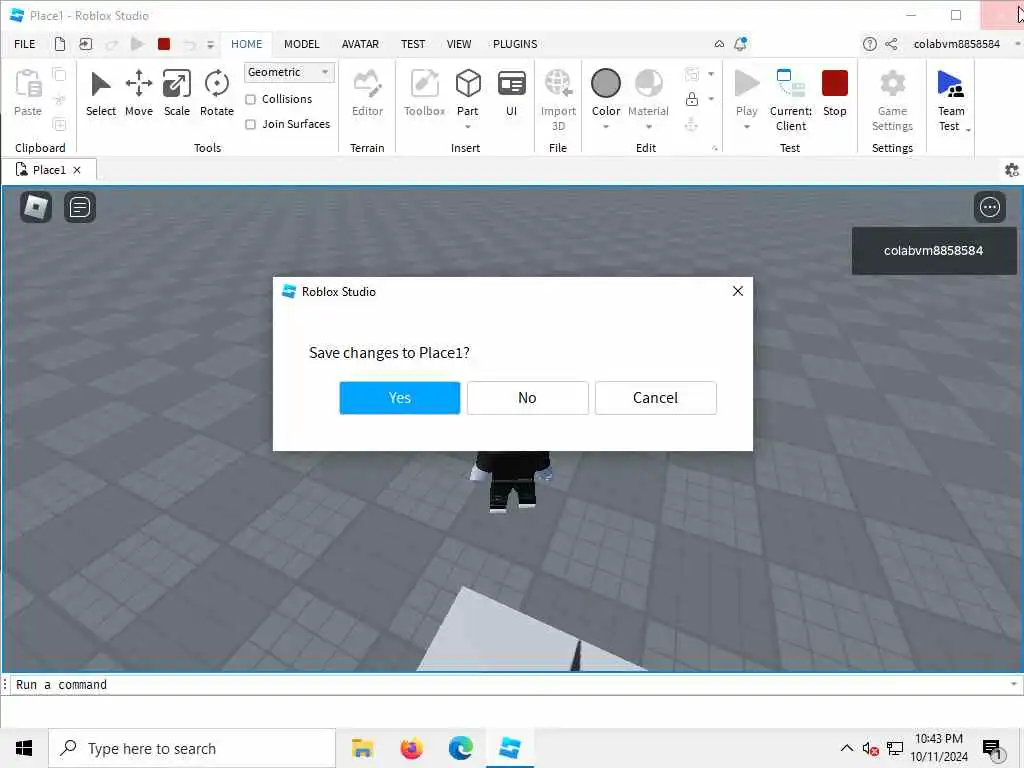Viewport: 1024px width, 768px height.
Task: Open the UI insert tool
Action: point(511,93)
